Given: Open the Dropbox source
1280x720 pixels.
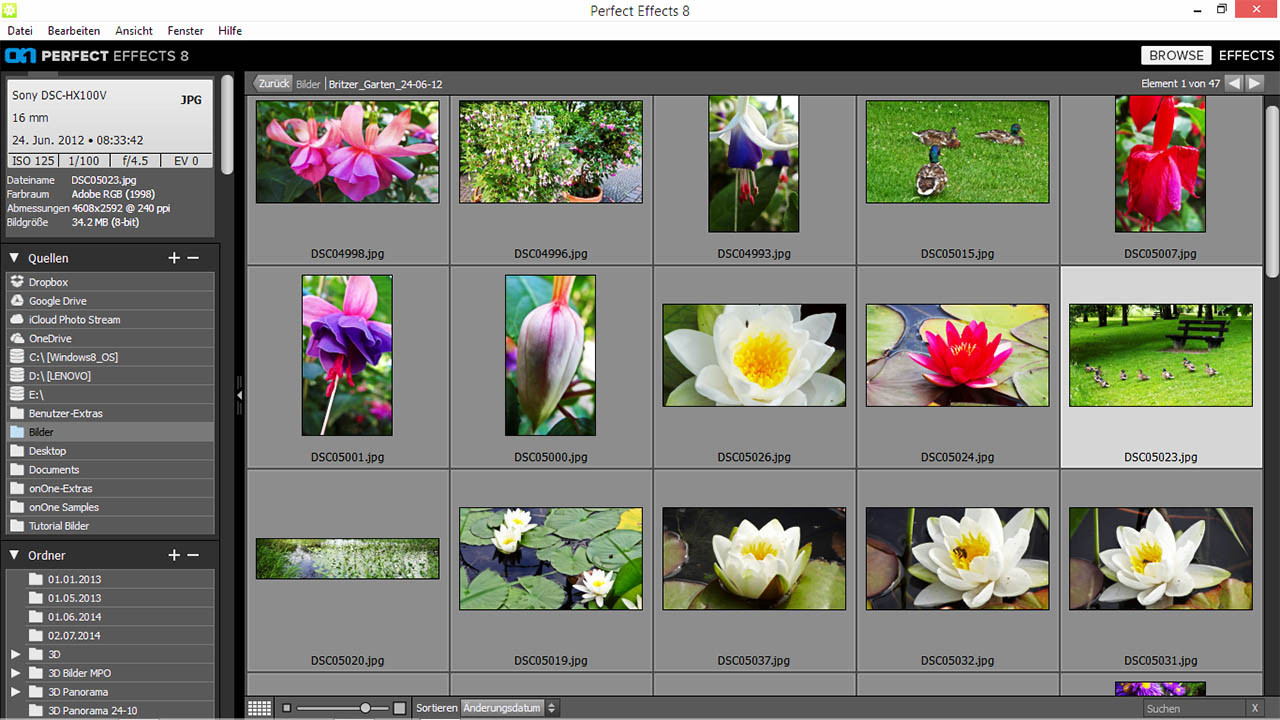Looking at the screenshot, I should [48, 282].
